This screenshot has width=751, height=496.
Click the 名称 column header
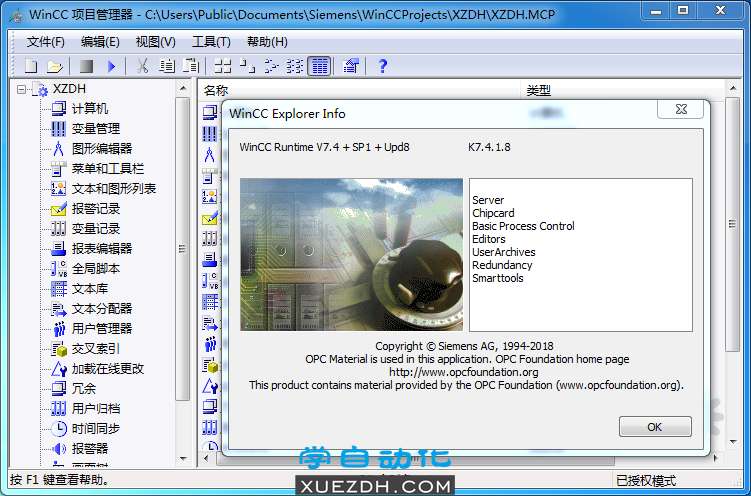(360, 90)
